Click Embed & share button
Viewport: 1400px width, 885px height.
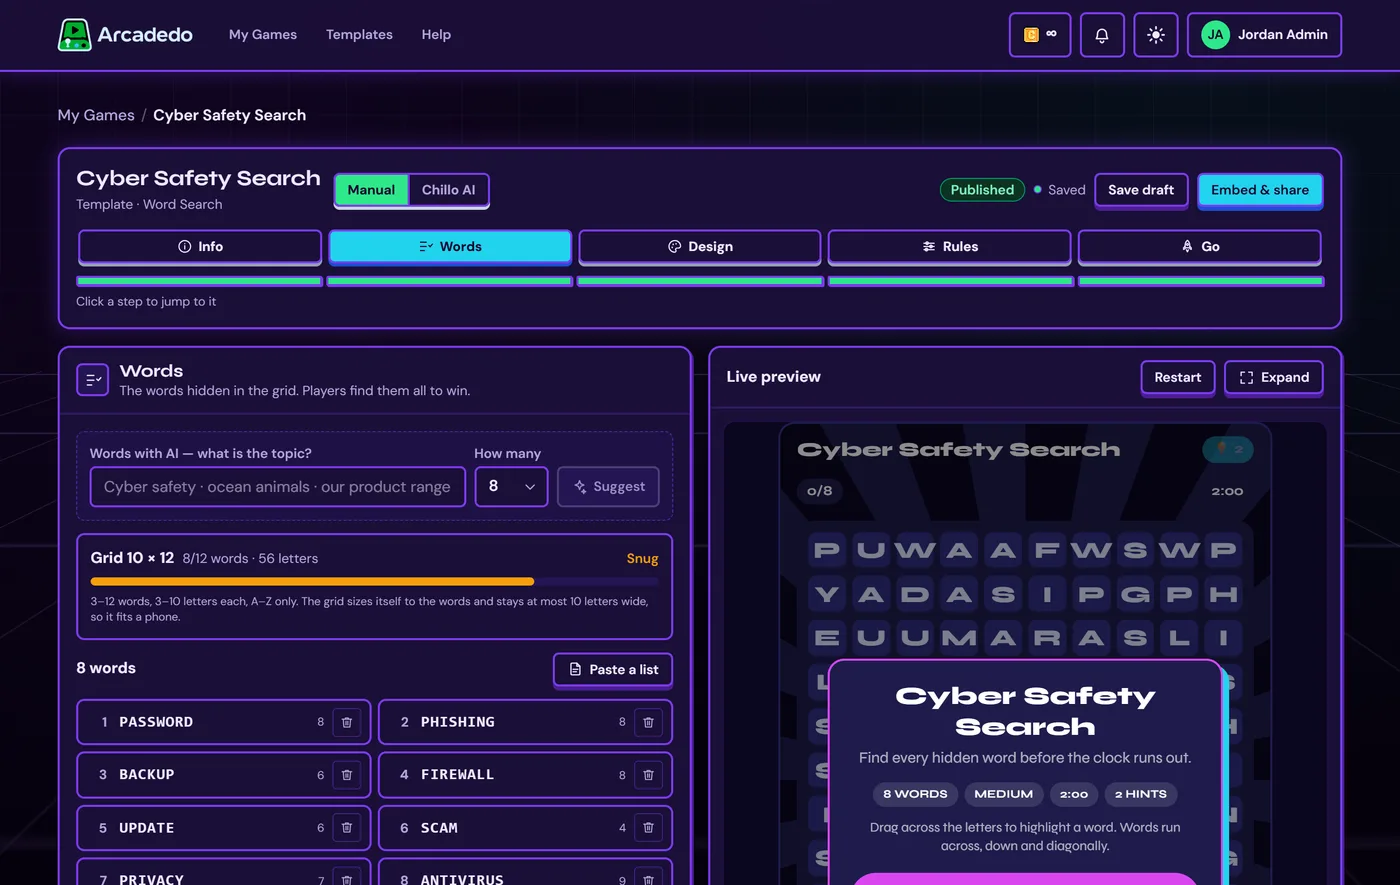click(1260, 190)
